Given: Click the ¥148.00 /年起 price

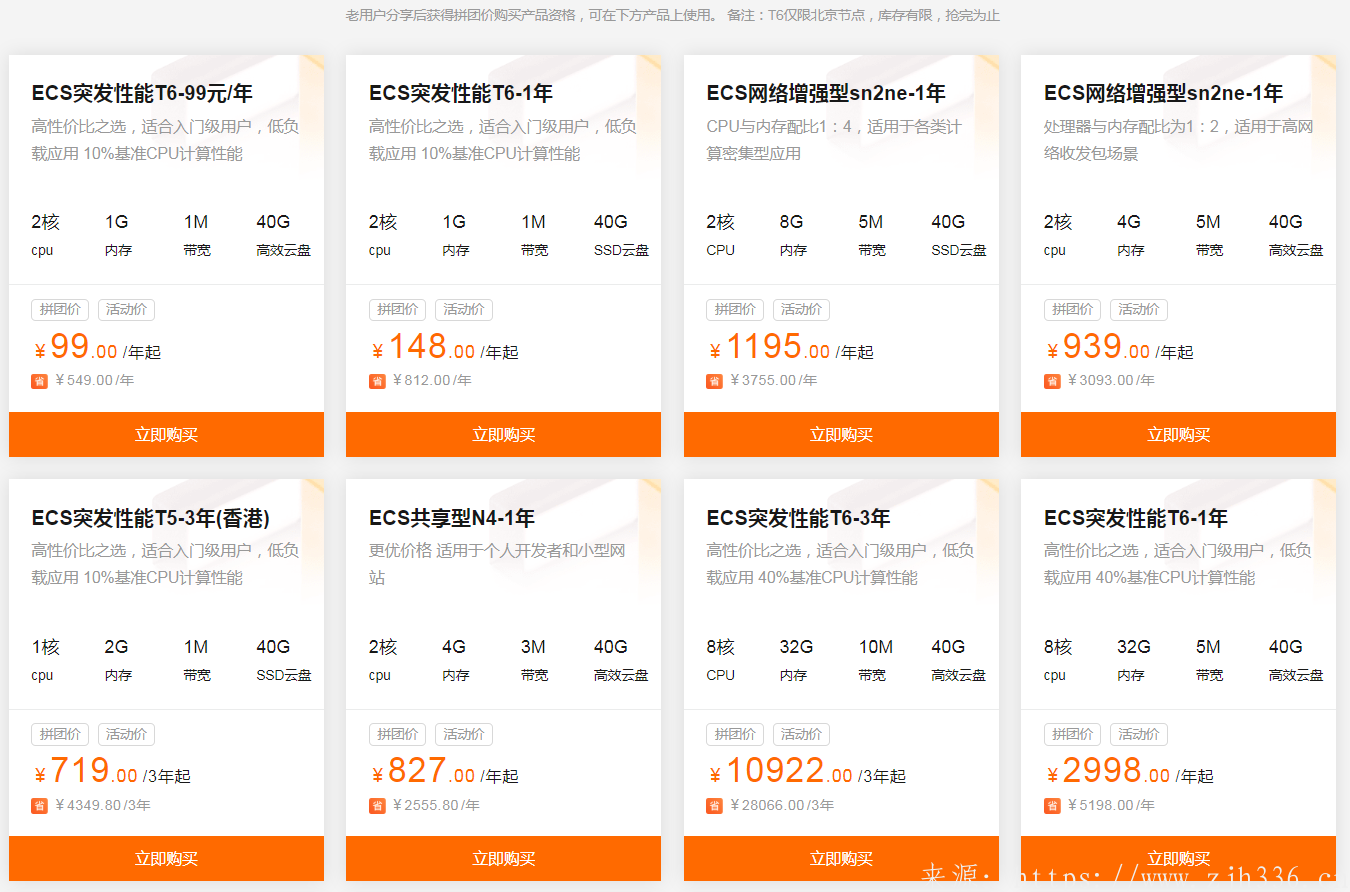Looking at the screenshot, I should pyautogui.click(x=445, y=348).
